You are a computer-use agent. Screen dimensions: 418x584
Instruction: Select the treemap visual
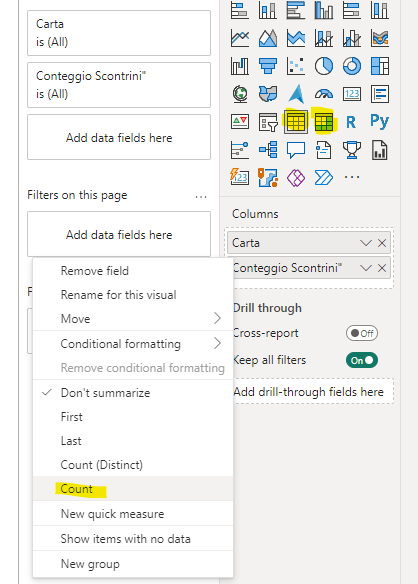point(380,66)
